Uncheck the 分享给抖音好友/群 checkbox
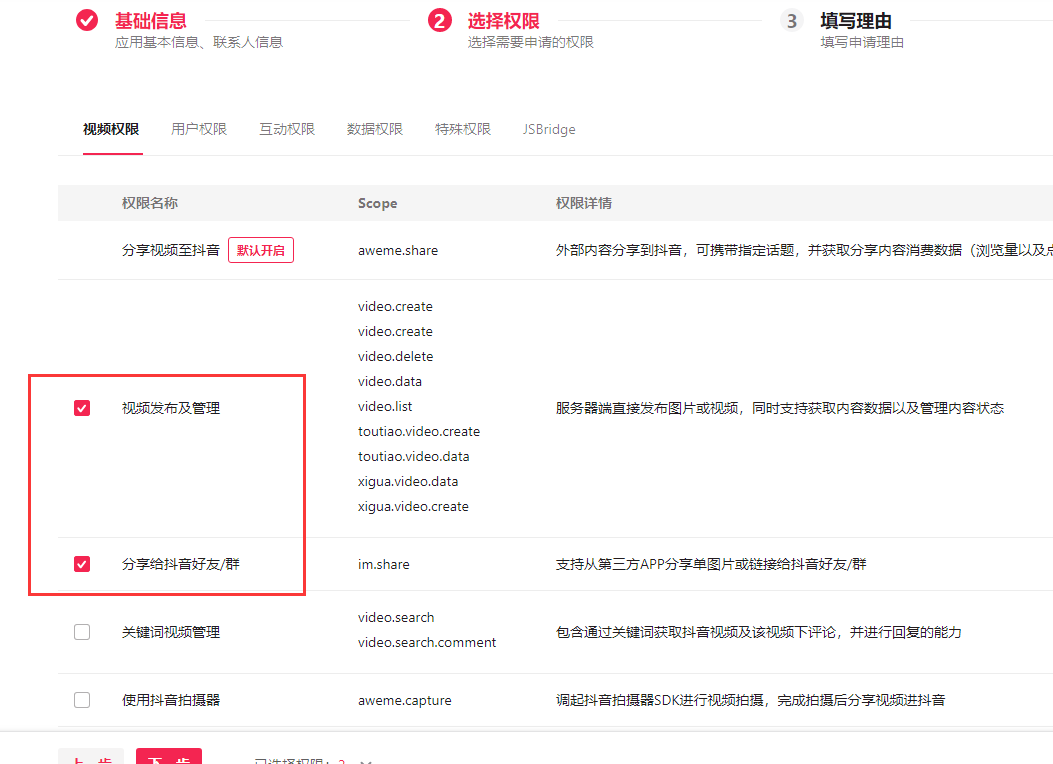The image size is (1053, 764). (82, 564)
